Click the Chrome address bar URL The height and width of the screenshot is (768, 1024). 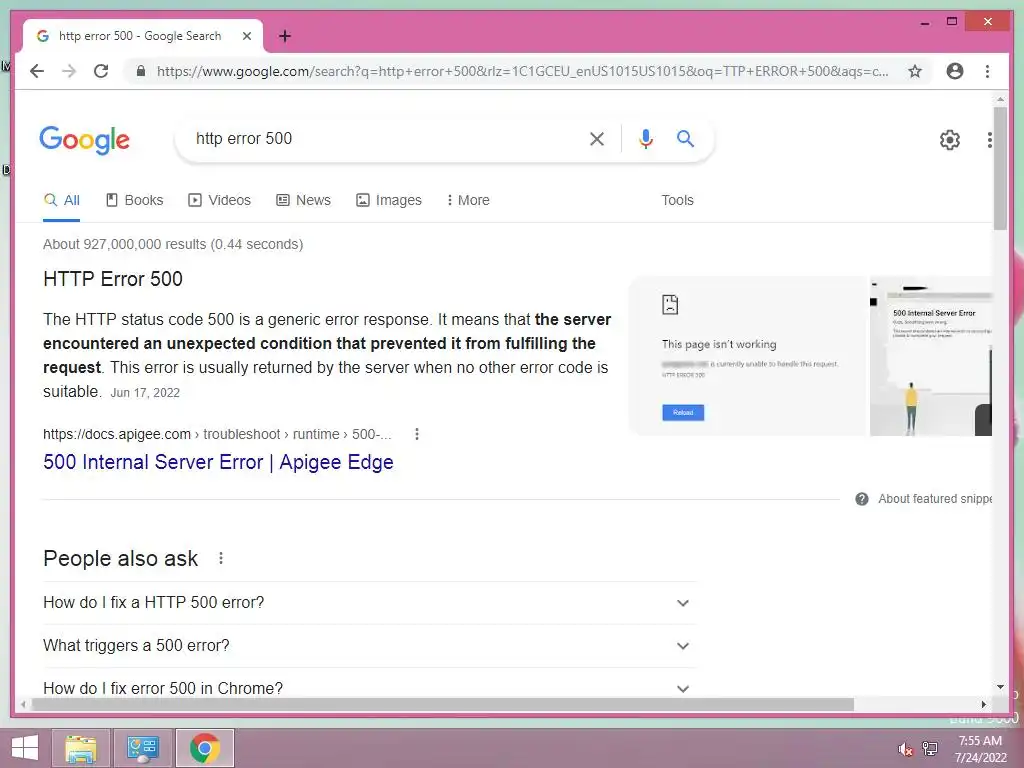[x=522, y=71]
